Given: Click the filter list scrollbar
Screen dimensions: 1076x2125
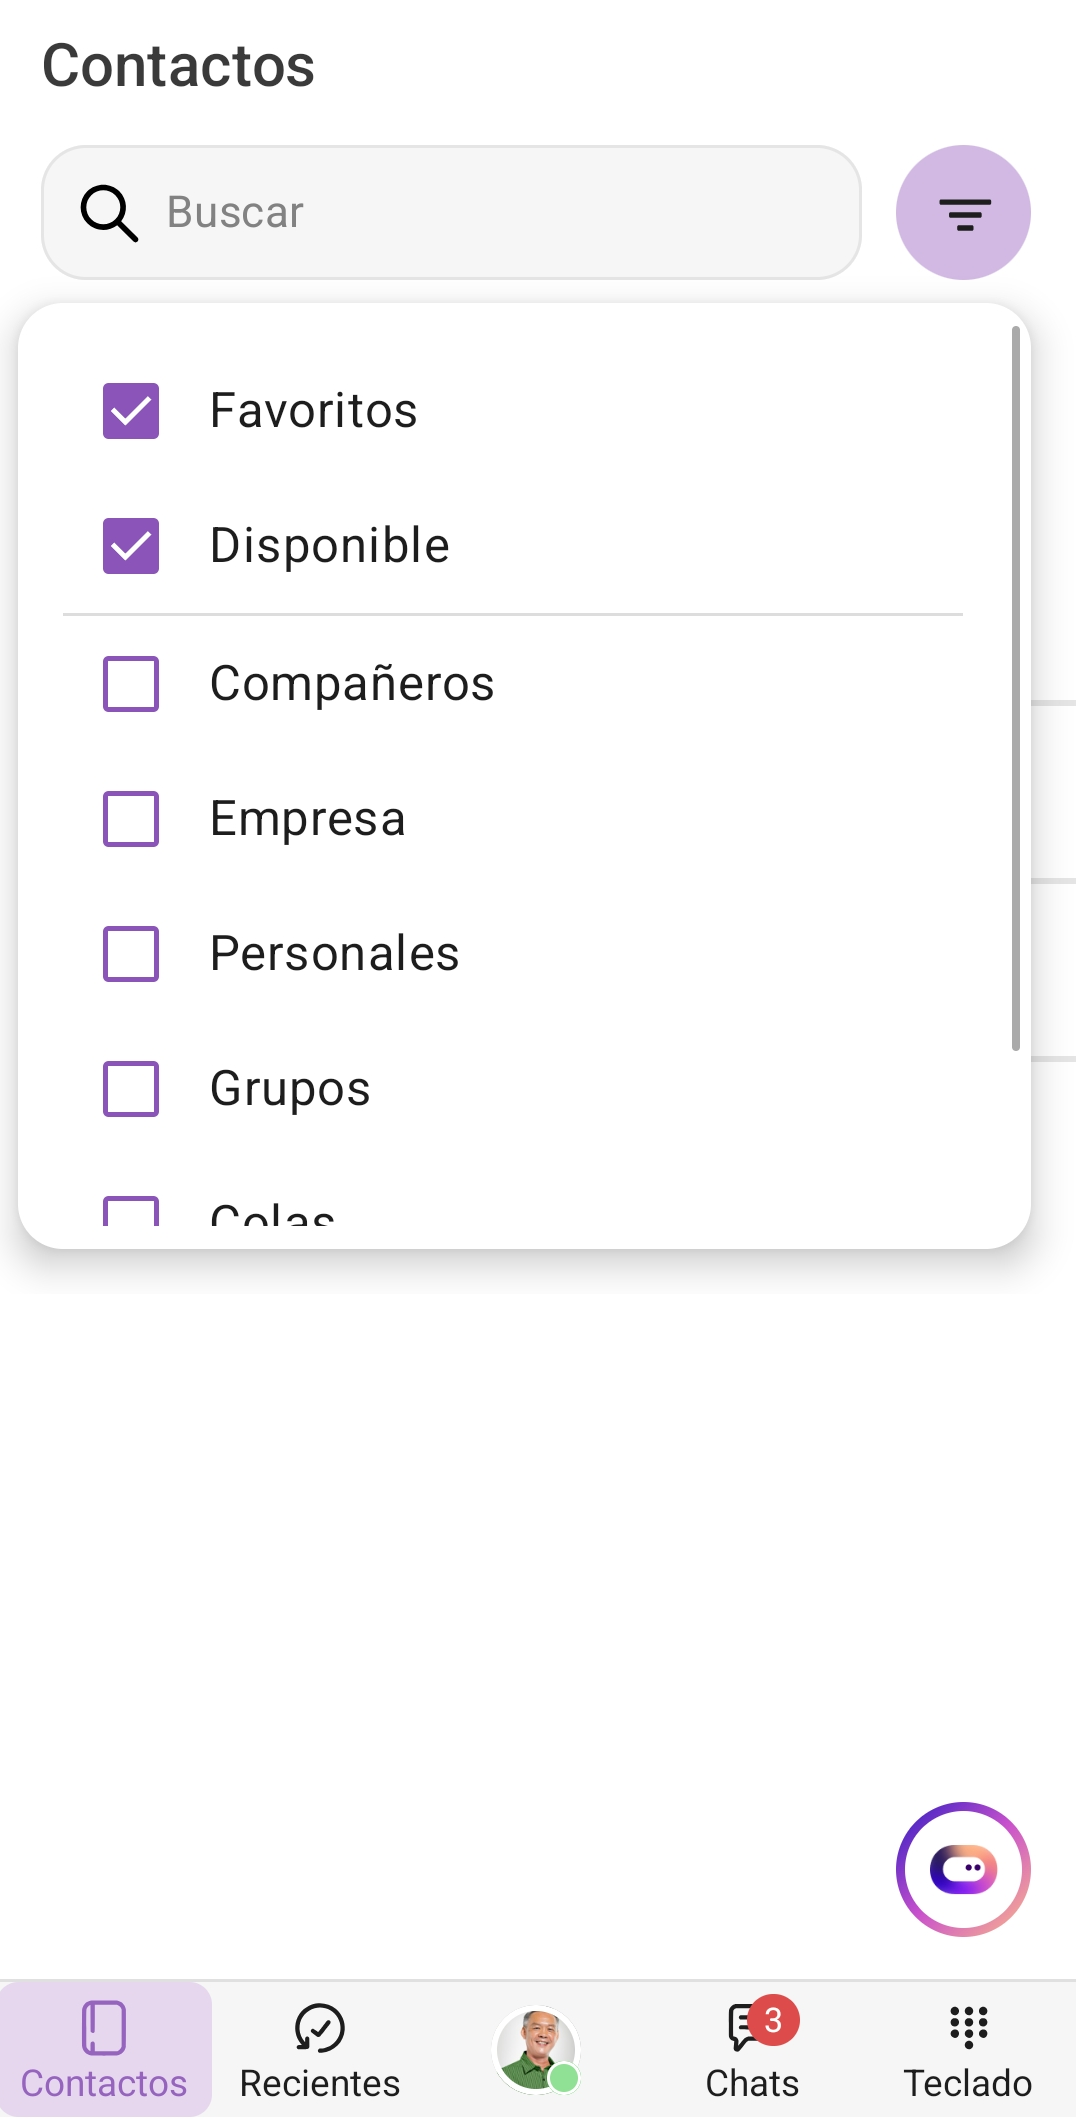Looking at the screenshot, I should (1015, 688).
